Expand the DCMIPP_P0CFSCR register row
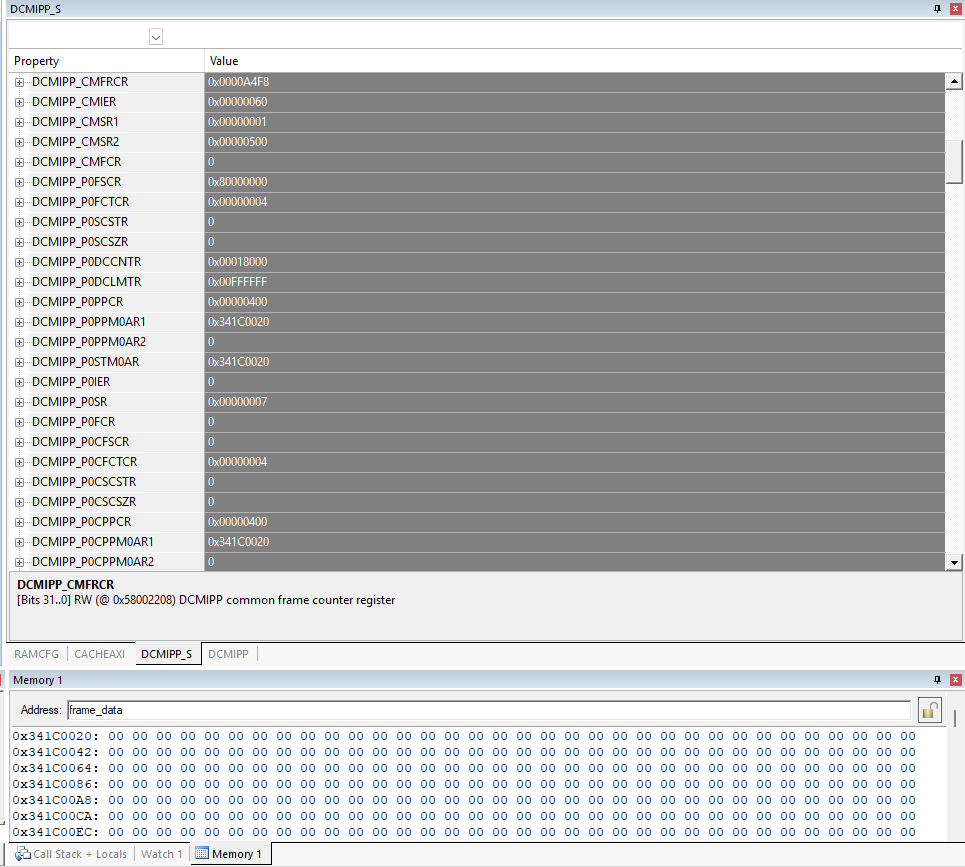965x867 pixels. coord(20,442)
